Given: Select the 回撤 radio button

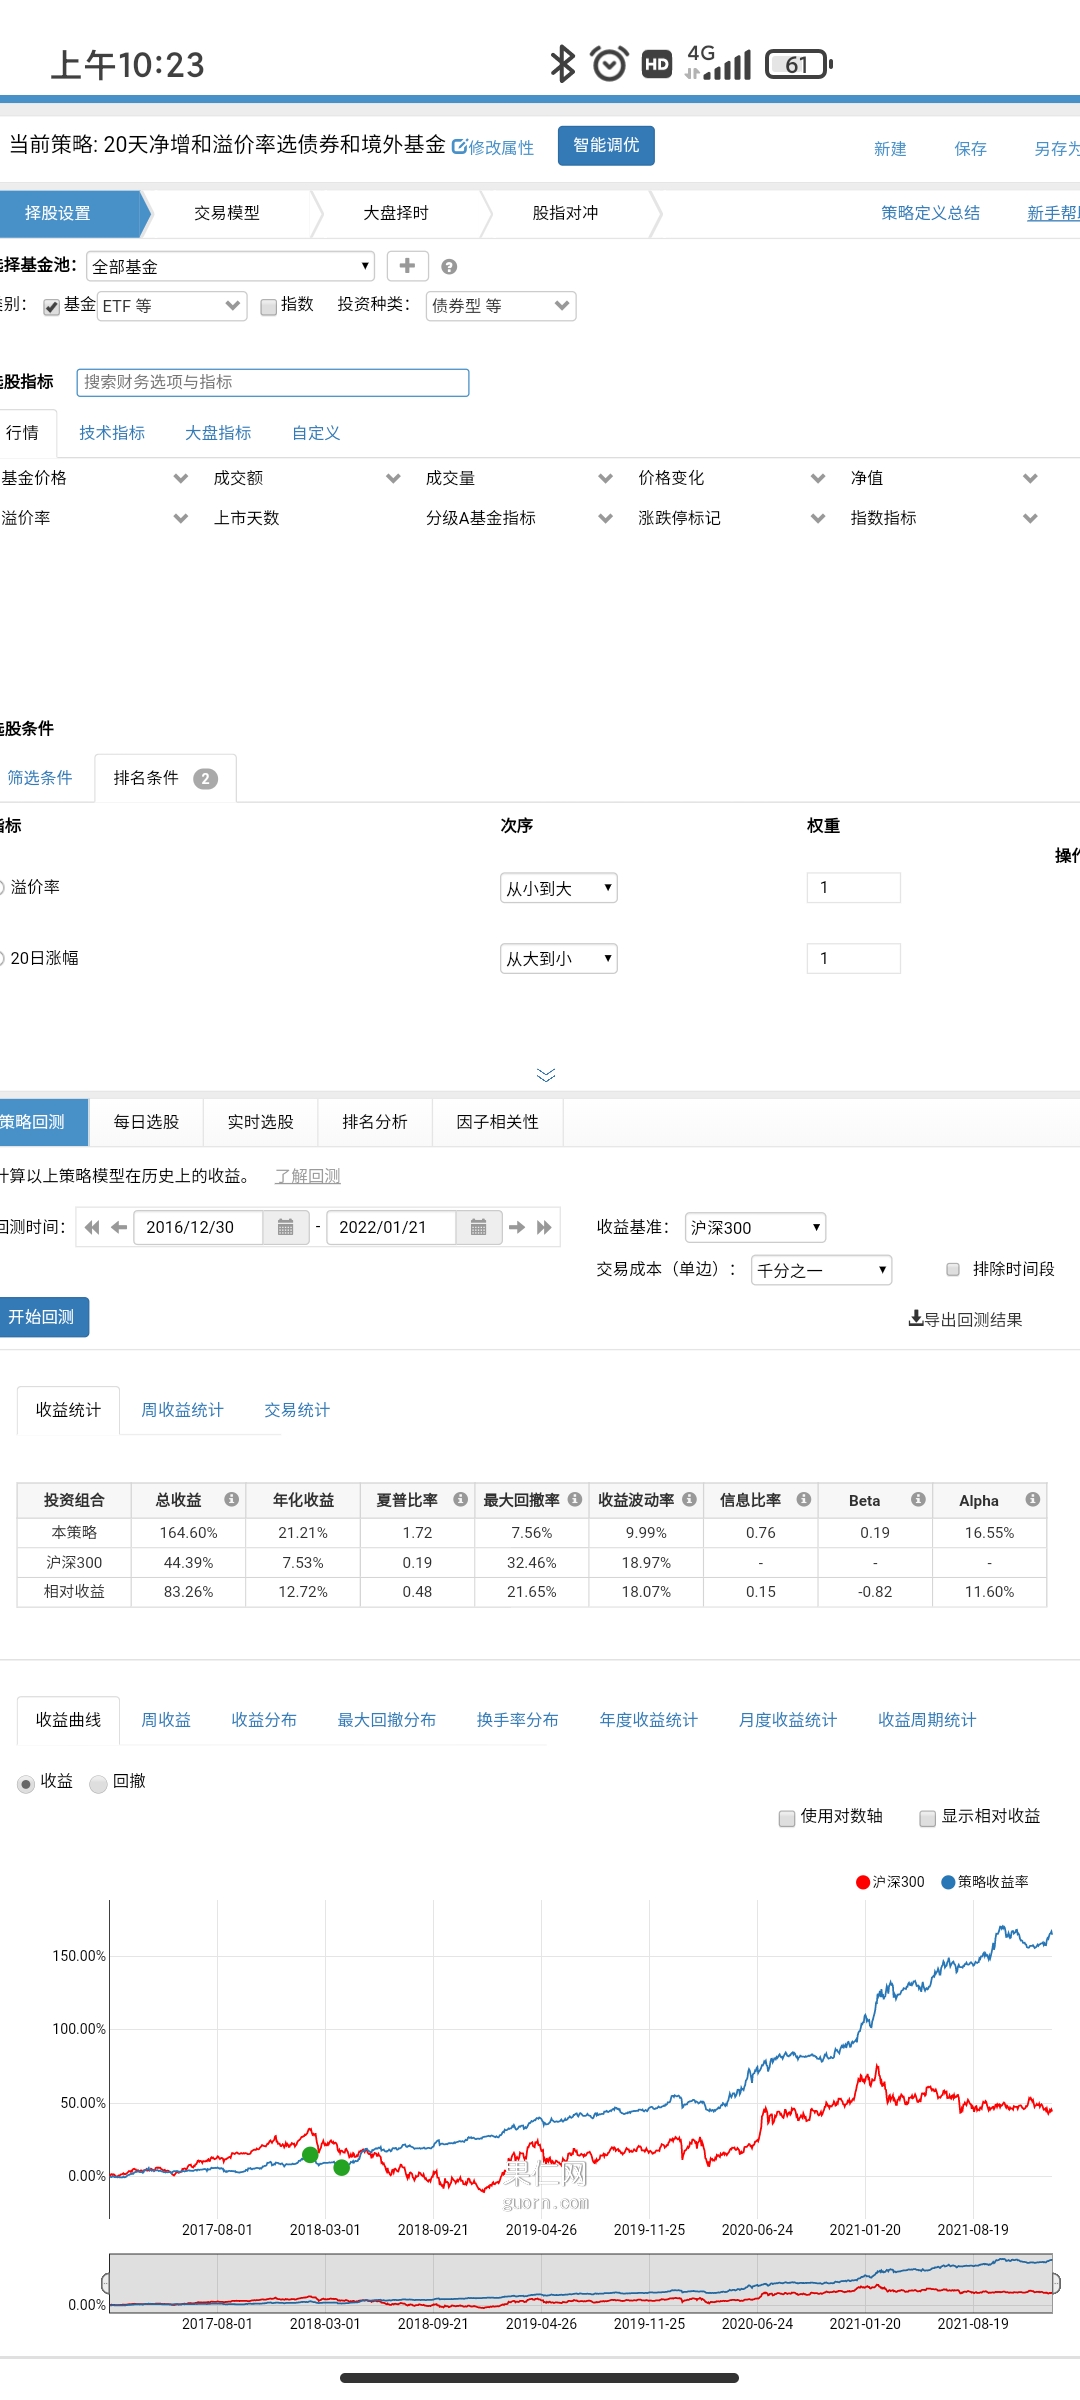Looking at the screenshot, I should point(98,1784).
